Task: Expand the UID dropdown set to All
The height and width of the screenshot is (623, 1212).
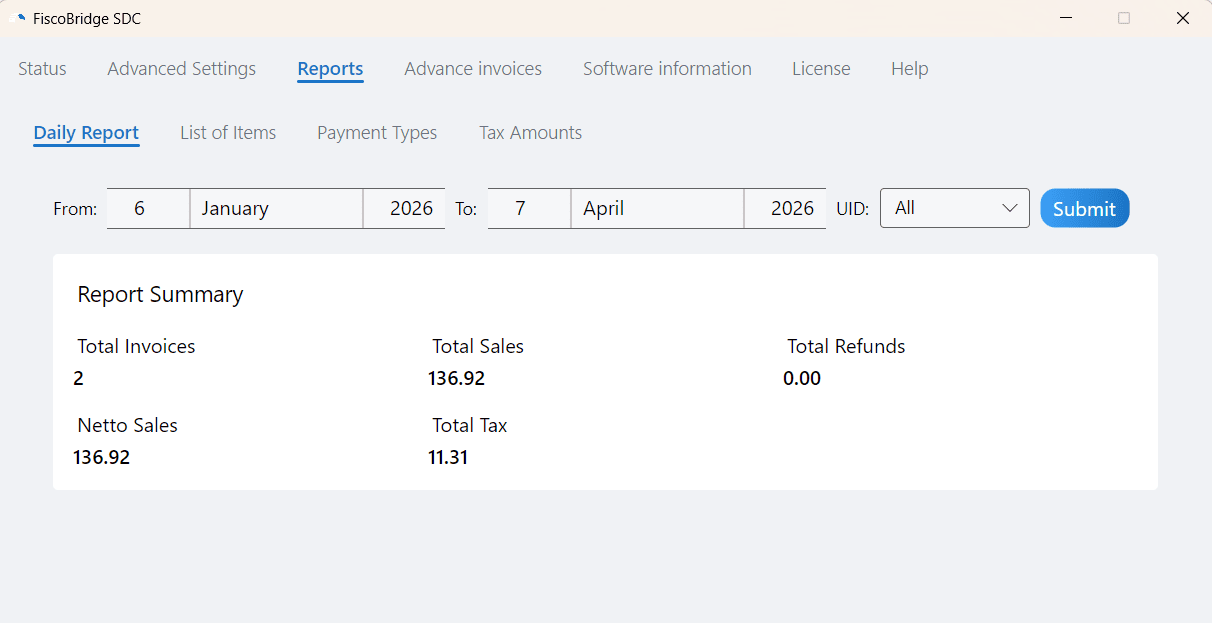Action: pyautogui.click(x=955, y=208)
